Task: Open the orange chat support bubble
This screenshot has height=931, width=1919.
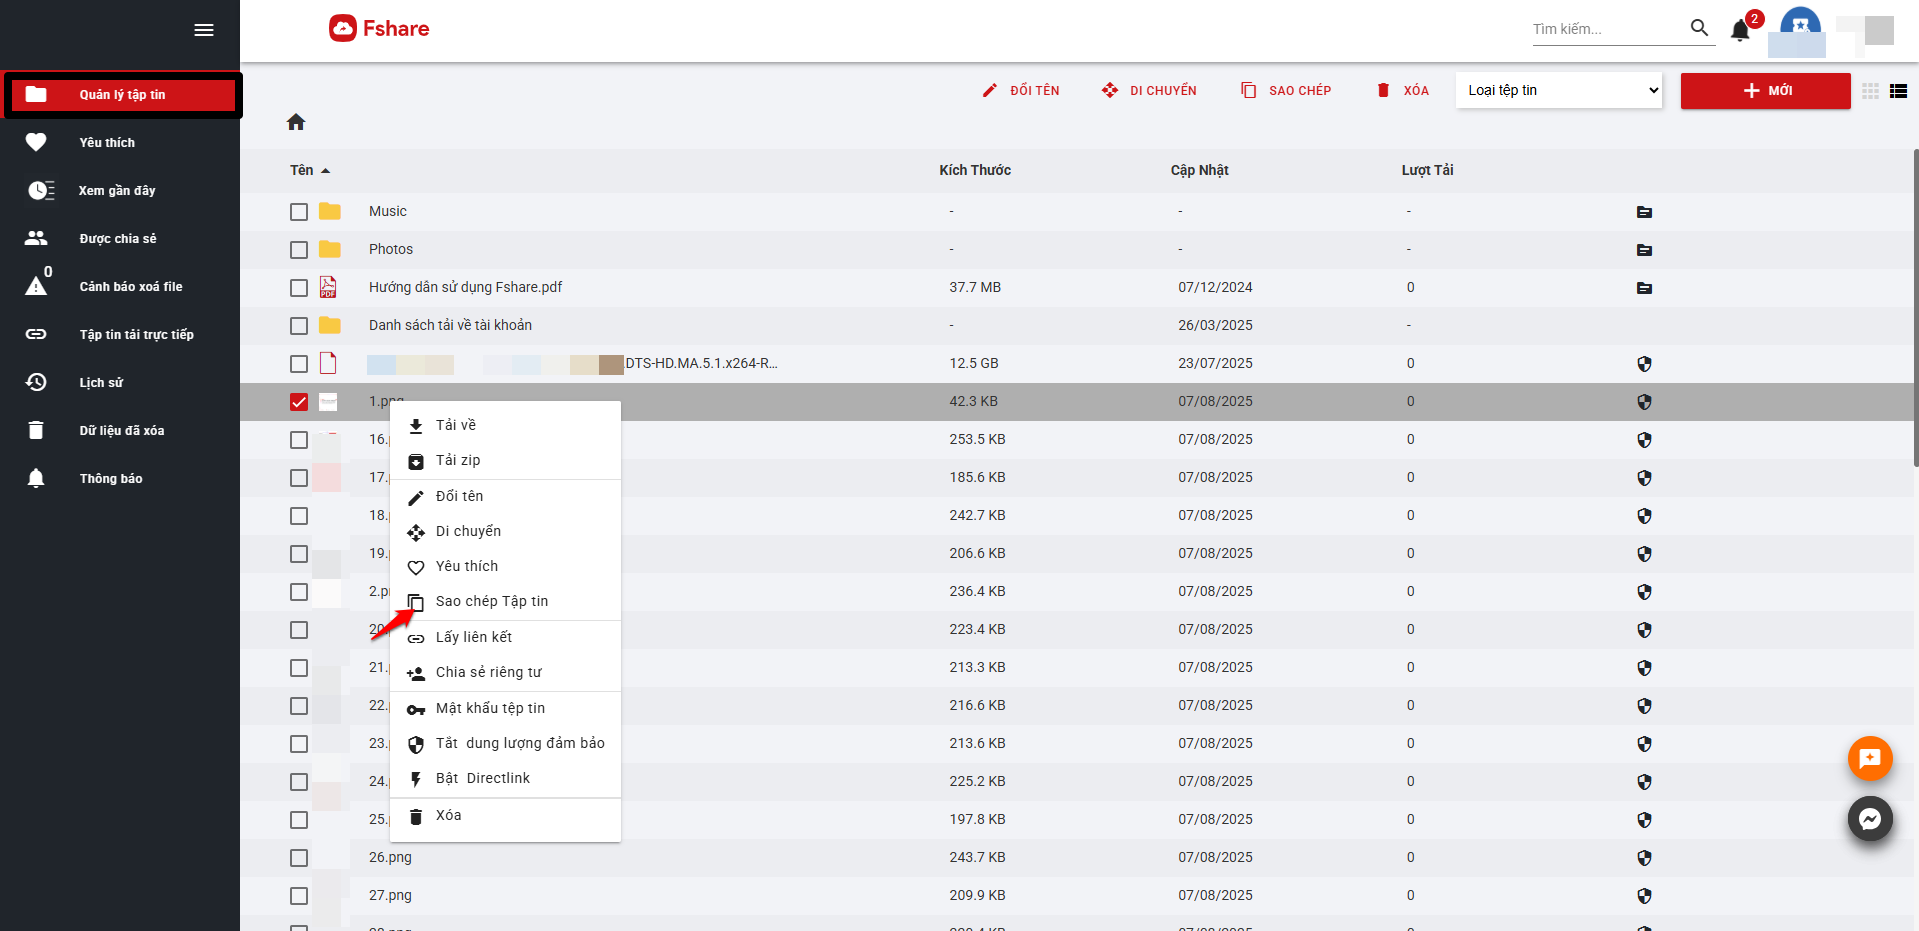Action: click(1869, 758)
